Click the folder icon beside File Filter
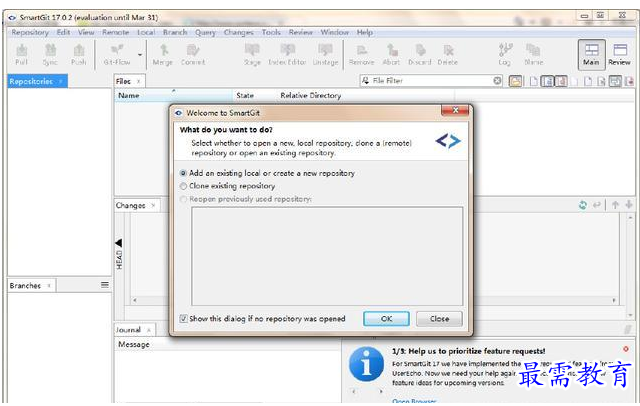The width and height of the screenshot is (640, 406). coord(516,81)
